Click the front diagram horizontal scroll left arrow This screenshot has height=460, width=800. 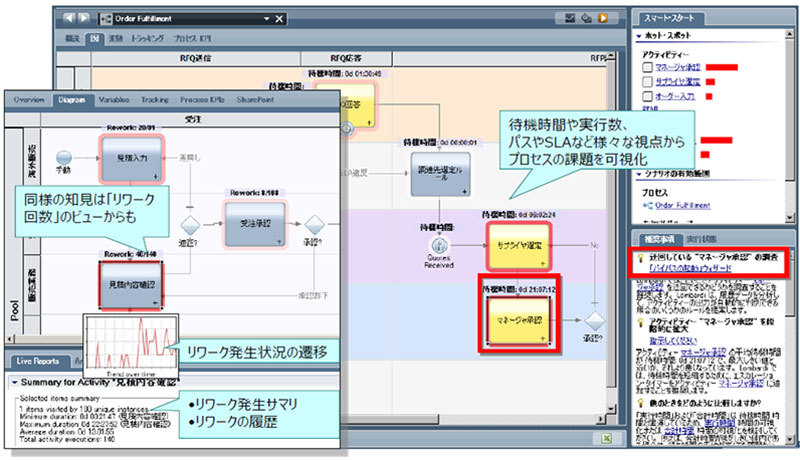[x=9, y=339]
